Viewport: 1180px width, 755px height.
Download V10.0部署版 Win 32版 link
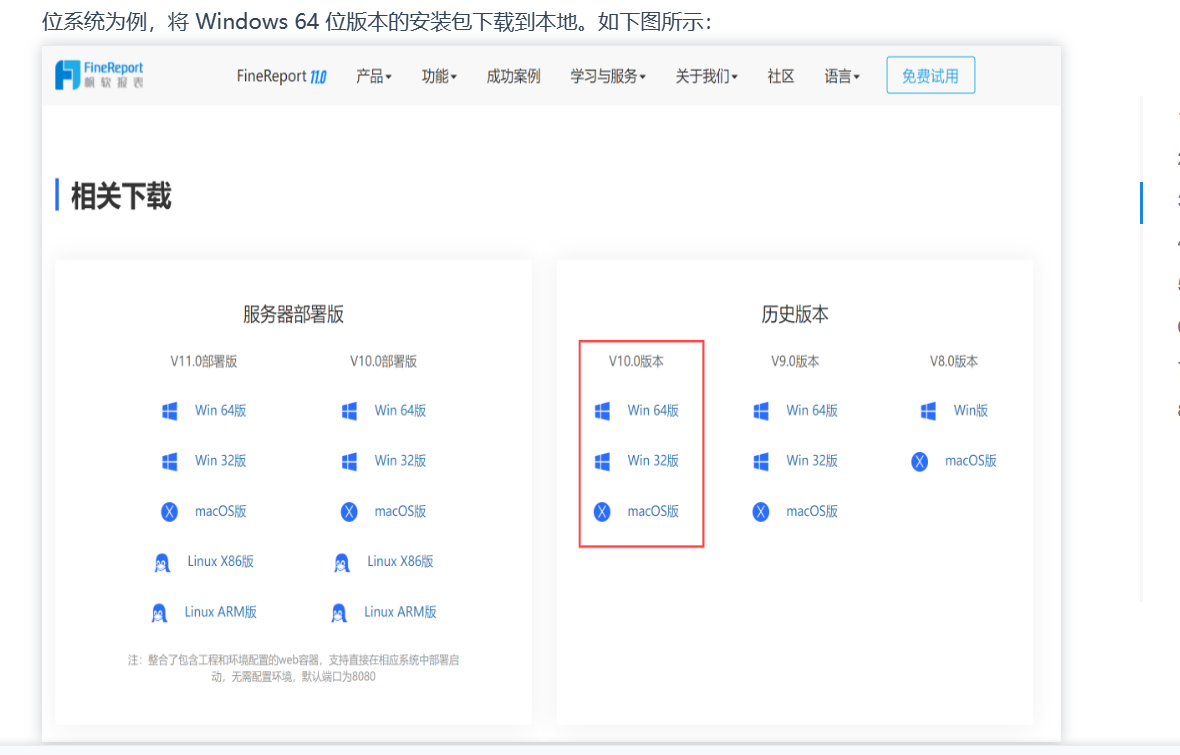[x=400, y=461]
